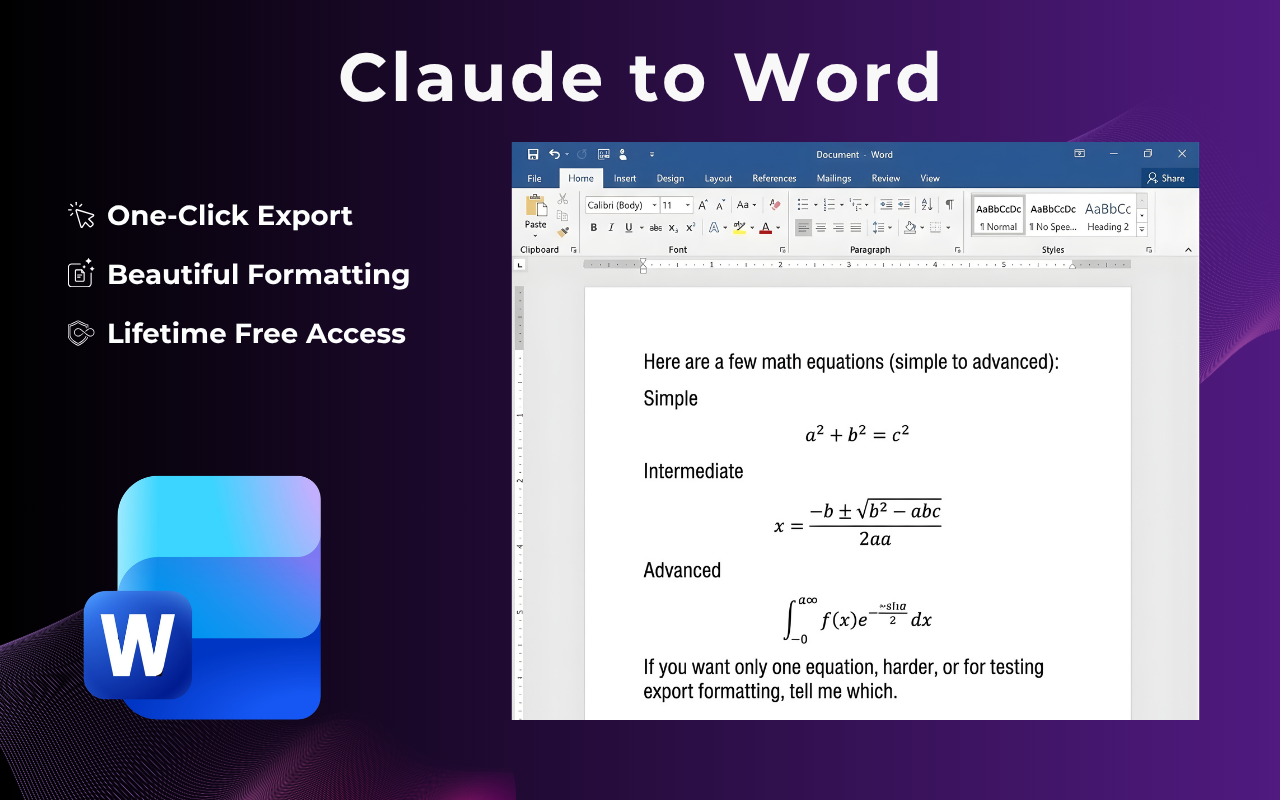Apply the Normal style
This screenshot has width=1280, height=800.
(999, 215)
